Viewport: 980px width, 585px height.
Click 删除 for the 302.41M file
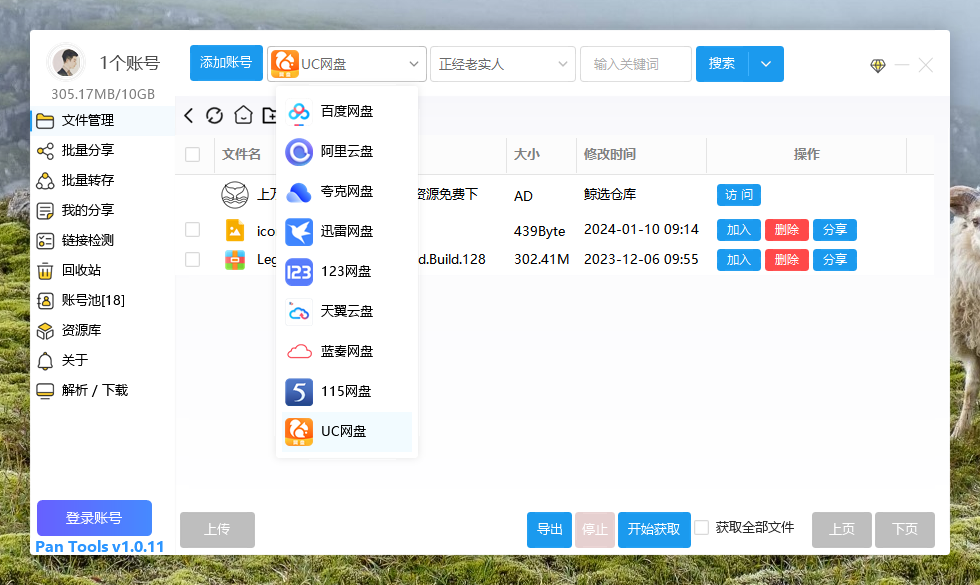(x=786, y=260)
